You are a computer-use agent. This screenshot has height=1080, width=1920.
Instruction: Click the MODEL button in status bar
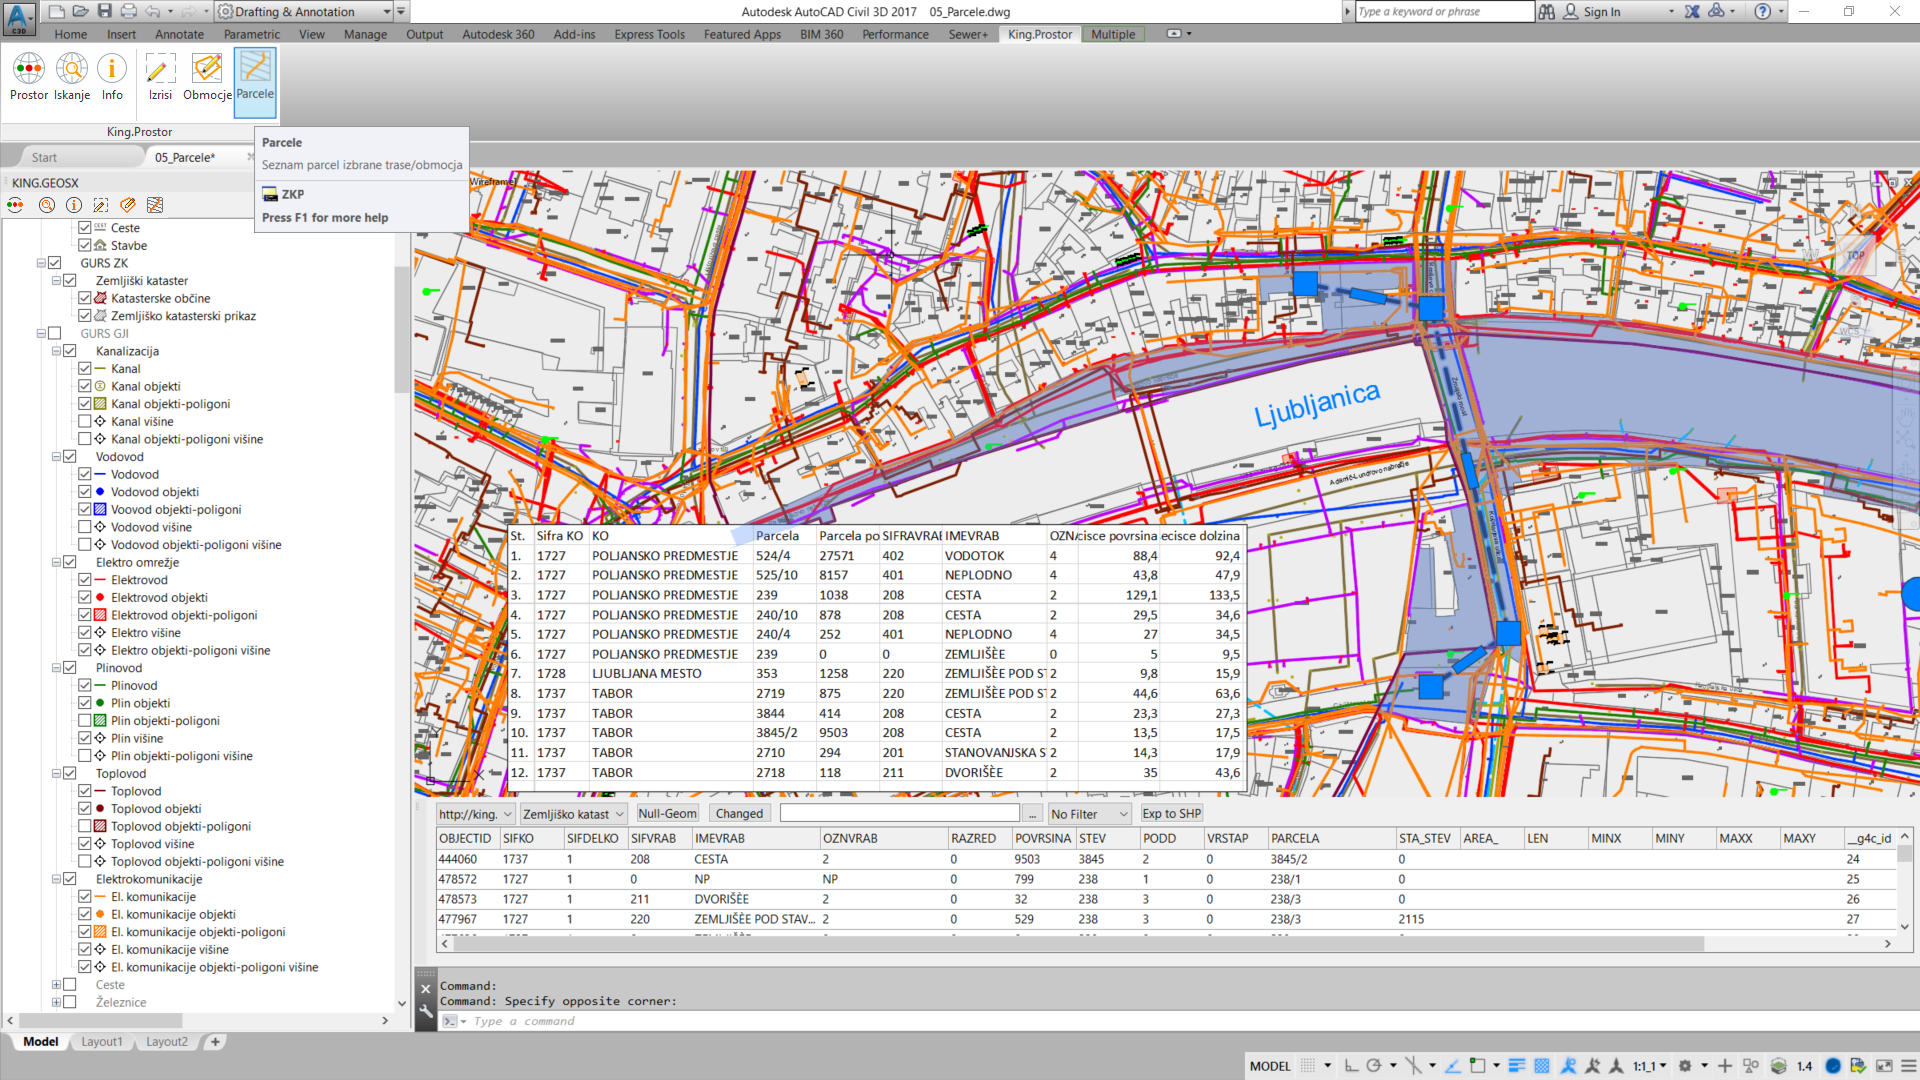(x=1270, y=1066)
